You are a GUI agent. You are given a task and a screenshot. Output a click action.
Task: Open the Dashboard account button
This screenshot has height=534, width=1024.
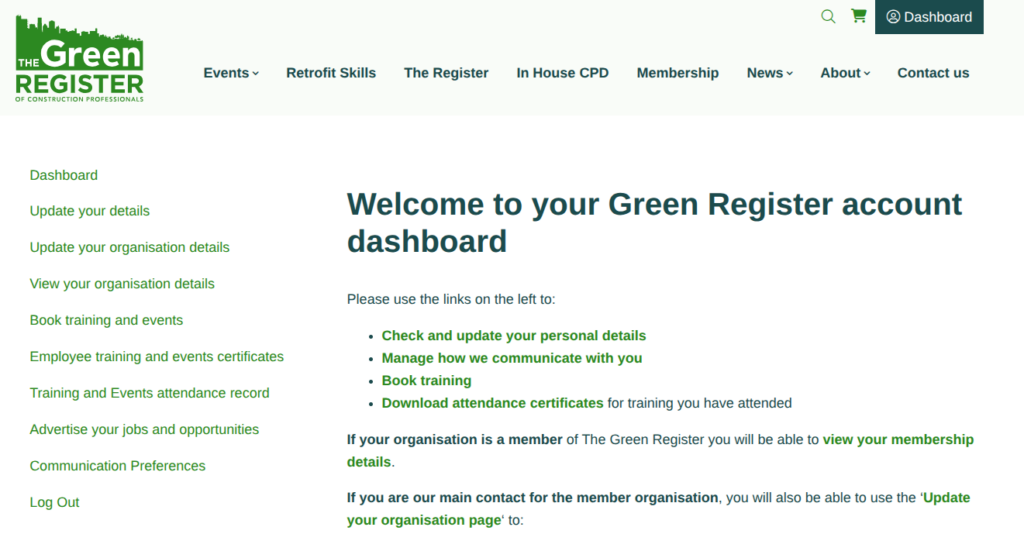tap(929, 17)
